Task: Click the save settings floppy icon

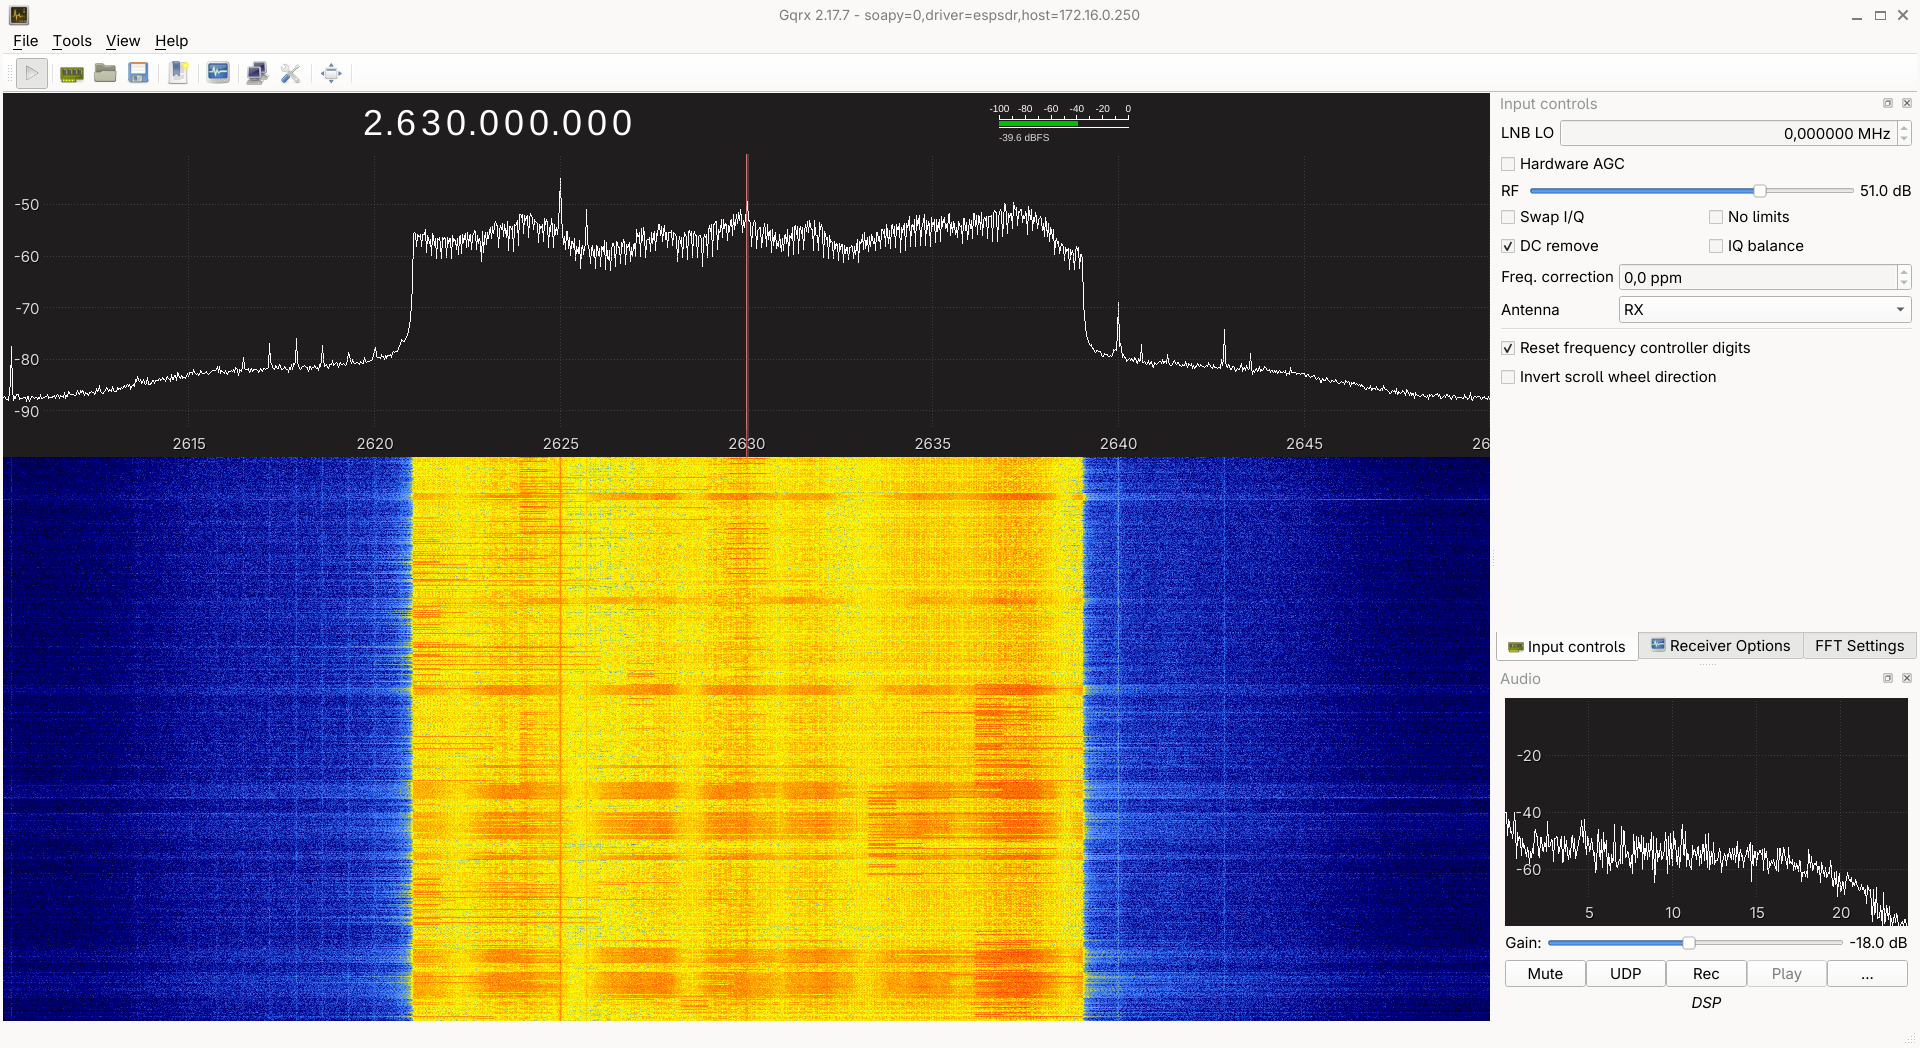Action: click(x=139, y=73)
